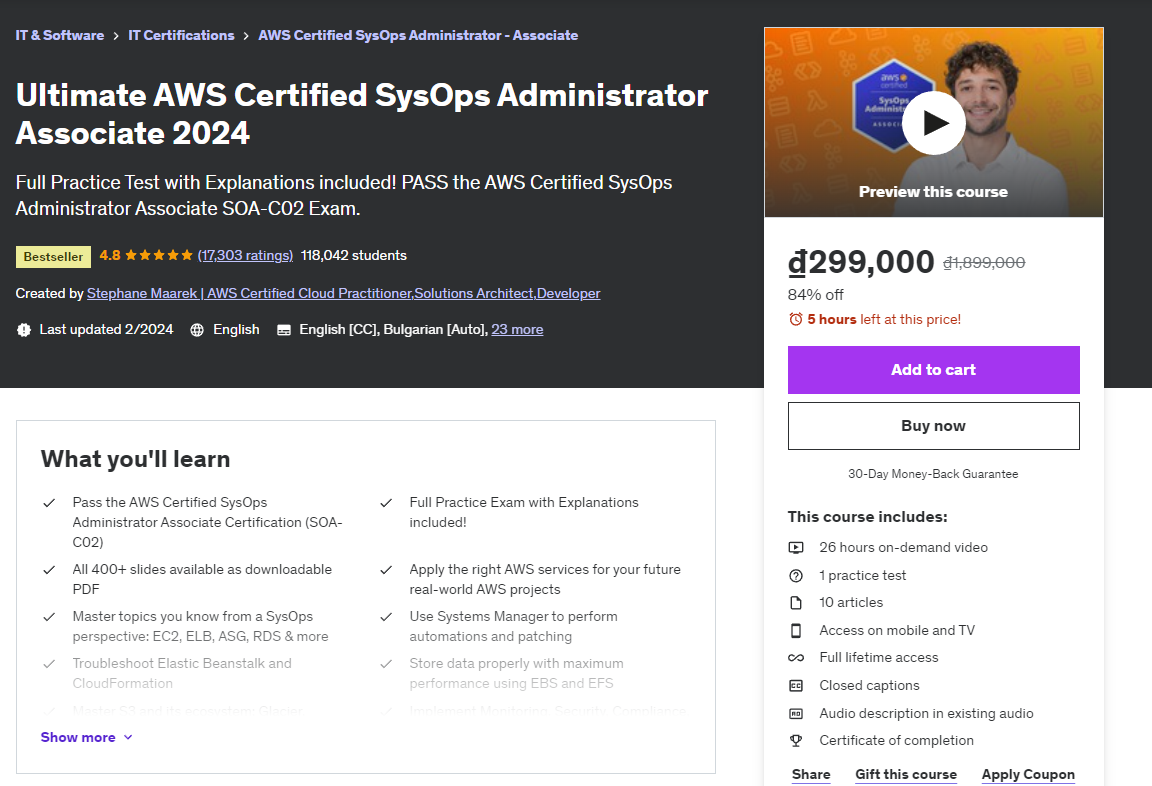Click the Add to cart button
Image resolution: width=1152 pixels, height=786 pixels.
[933, 369]
